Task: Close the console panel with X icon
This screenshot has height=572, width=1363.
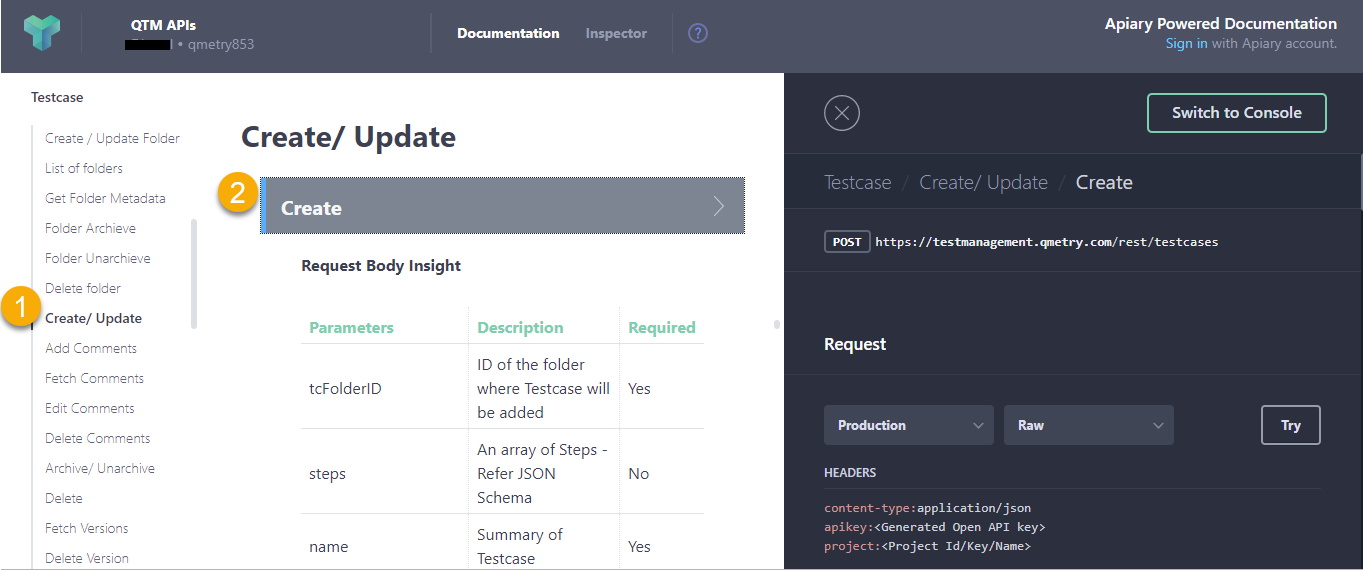Action: click(842, 113)
